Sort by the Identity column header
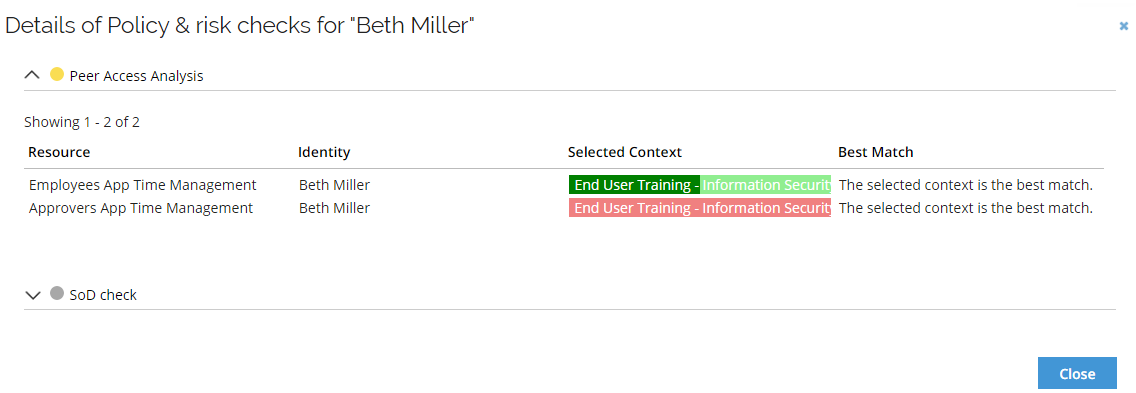Image resolution: width=1136 pixels, height=393 pixels. click(x=324, y=152)
